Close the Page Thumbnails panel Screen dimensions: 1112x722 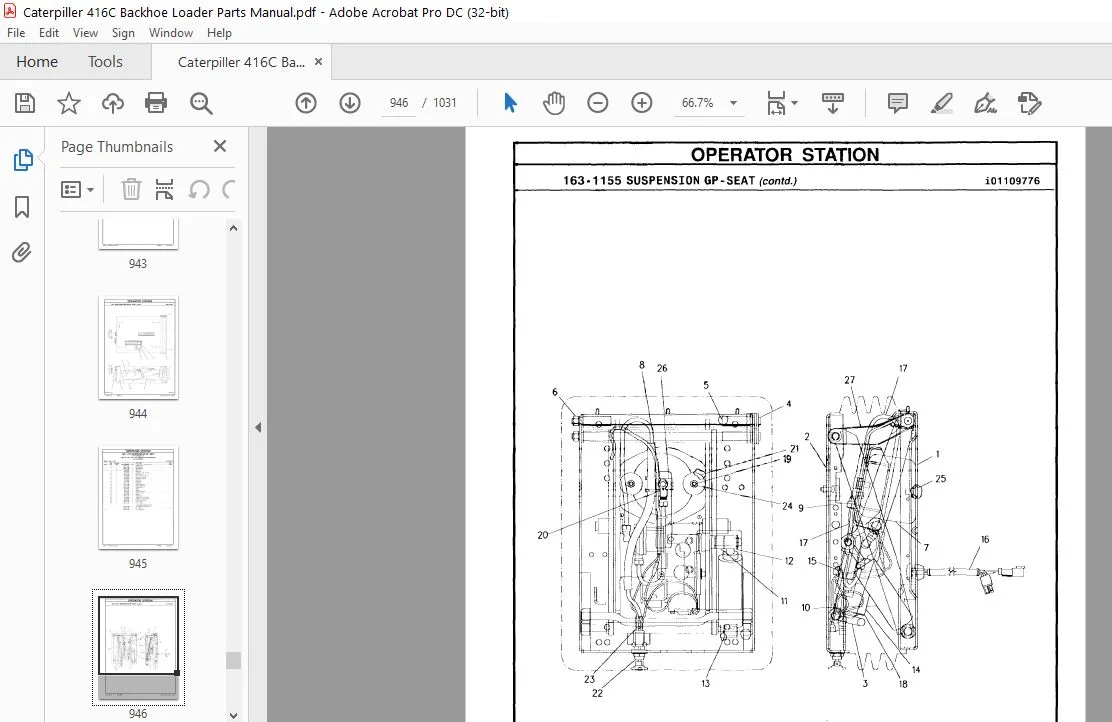point(220,146)
